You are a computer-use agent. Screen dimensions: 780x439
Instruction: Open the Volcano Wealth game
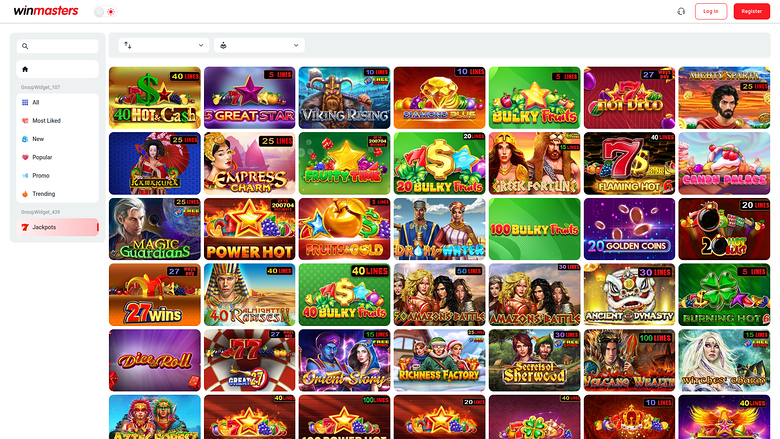tap(629, 360)
